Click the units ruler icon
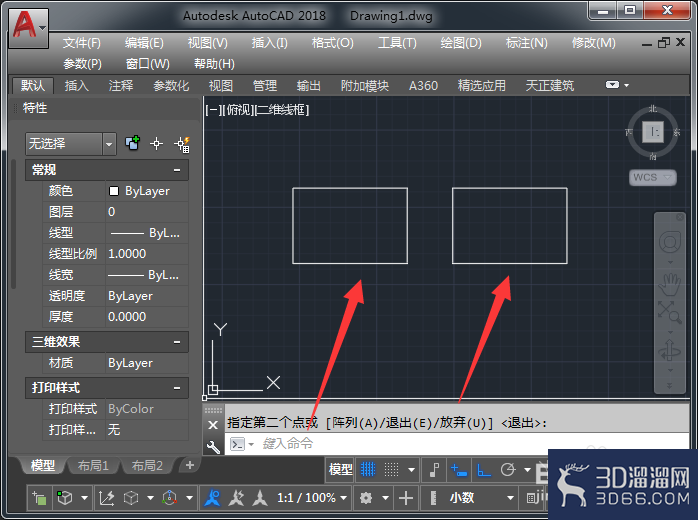 (x=433, y=498)
